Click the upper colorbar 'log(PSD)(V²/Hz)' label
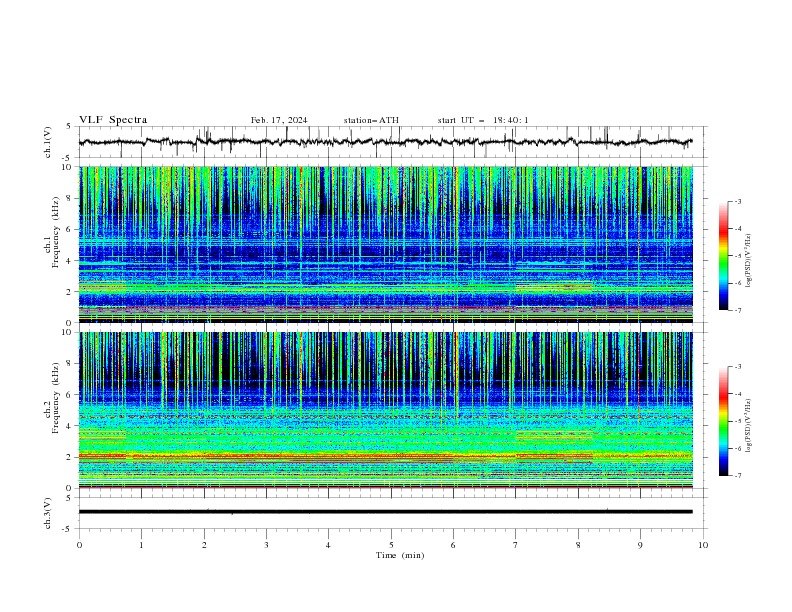 749,261
